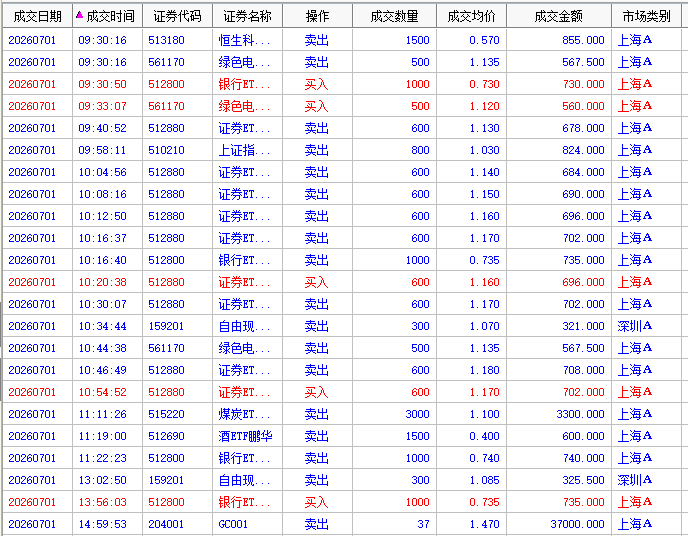Select time 10:34:44 row
The image size is (688, 536).
(x=102, y=326)
